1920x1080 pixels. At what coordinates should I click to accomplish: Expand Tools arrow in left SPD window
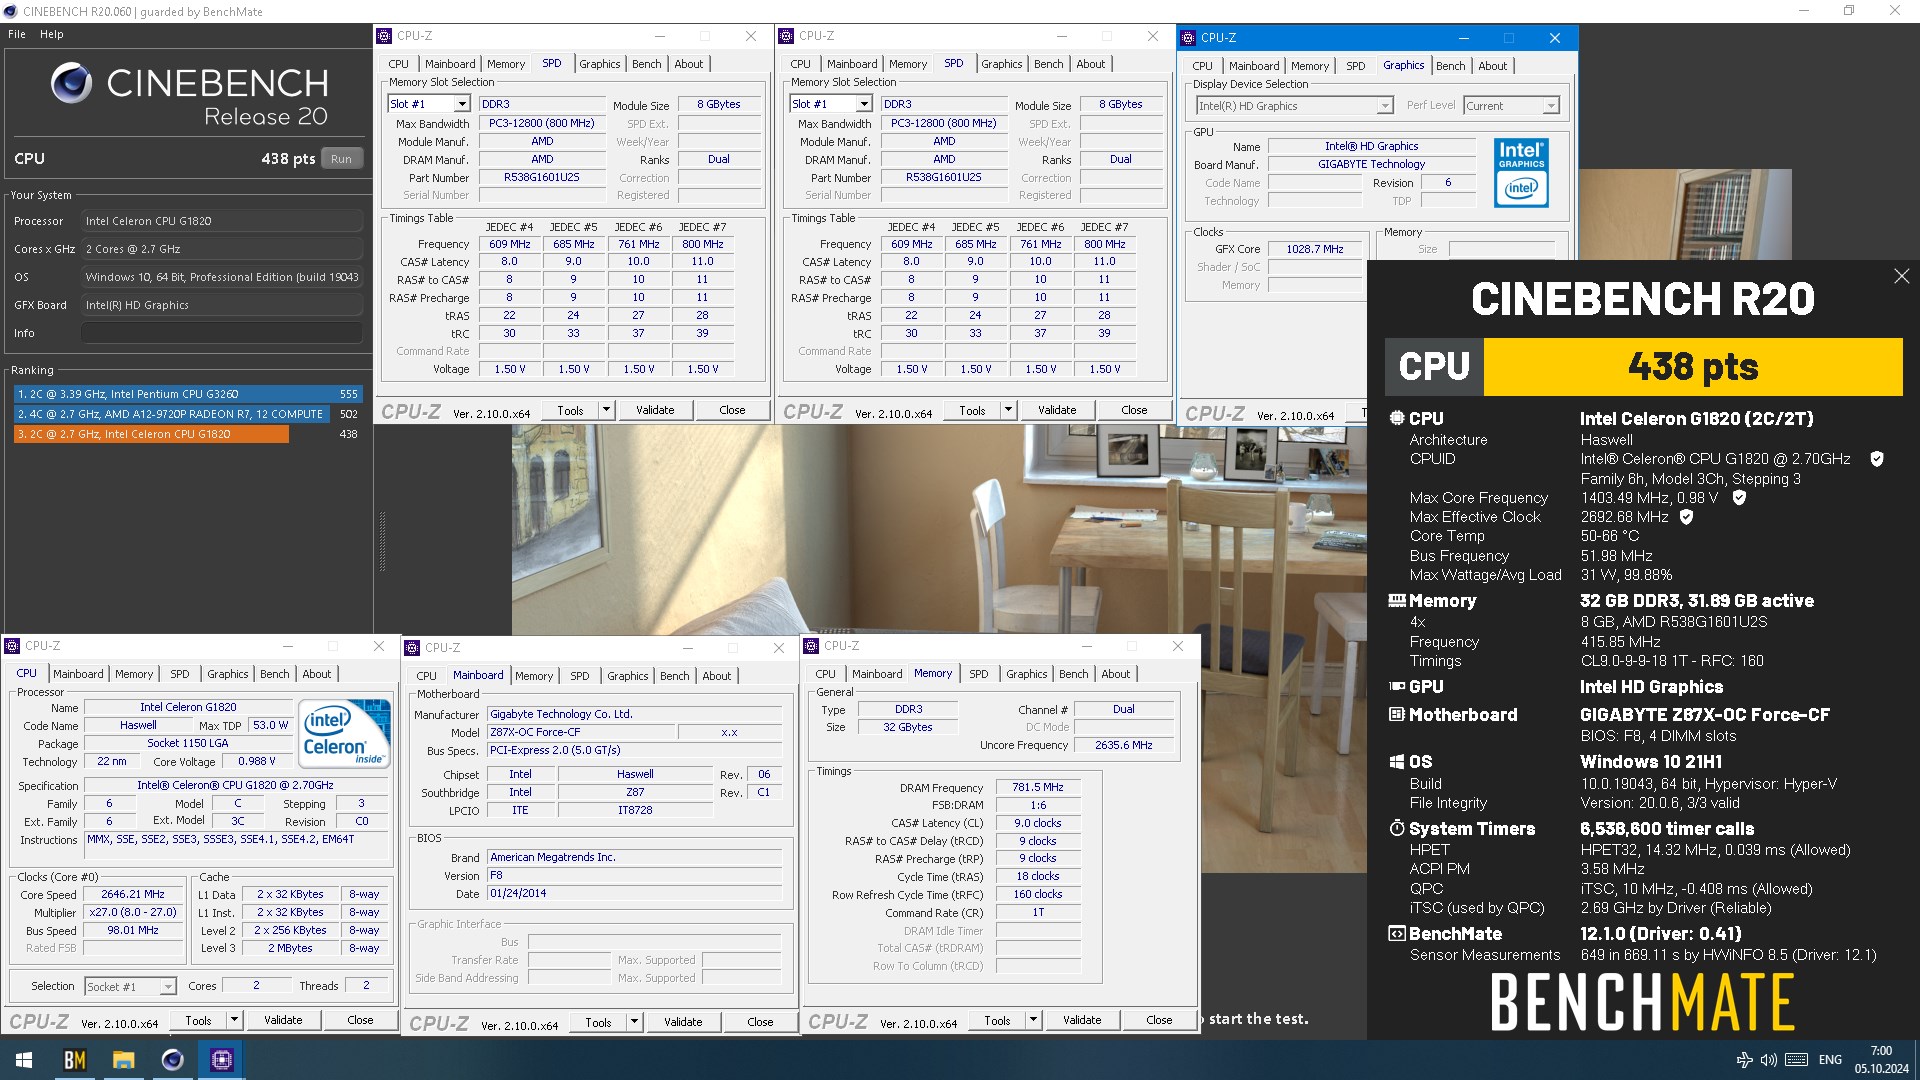coord(606,410)
